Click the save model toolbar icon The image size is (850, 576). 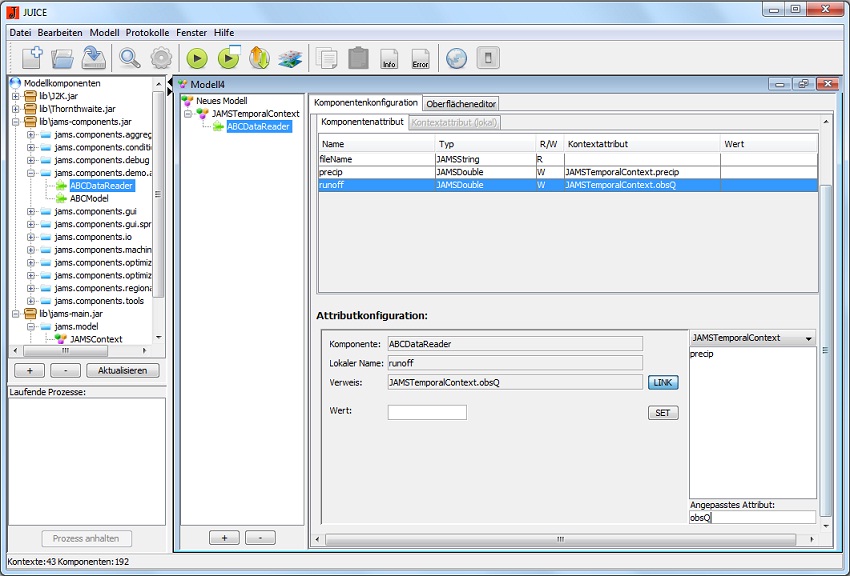tap(95, 58)
